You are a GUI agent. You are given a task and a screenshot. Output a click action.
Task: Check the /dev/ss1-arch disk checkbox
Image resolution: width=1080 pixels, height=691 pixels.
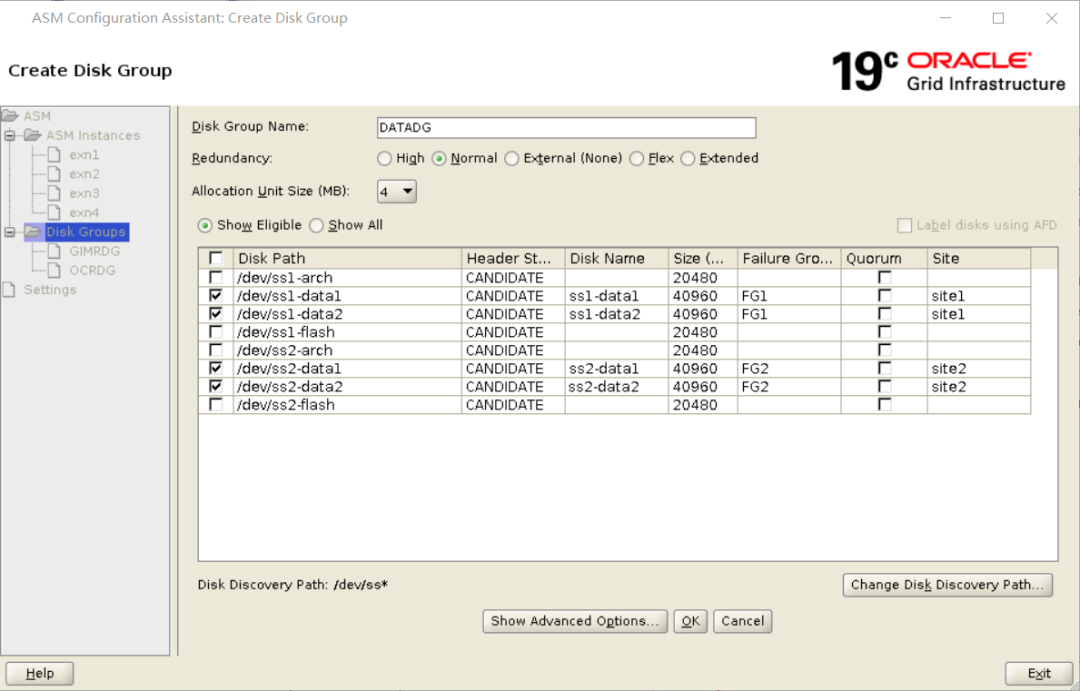(x=216, y=277)
